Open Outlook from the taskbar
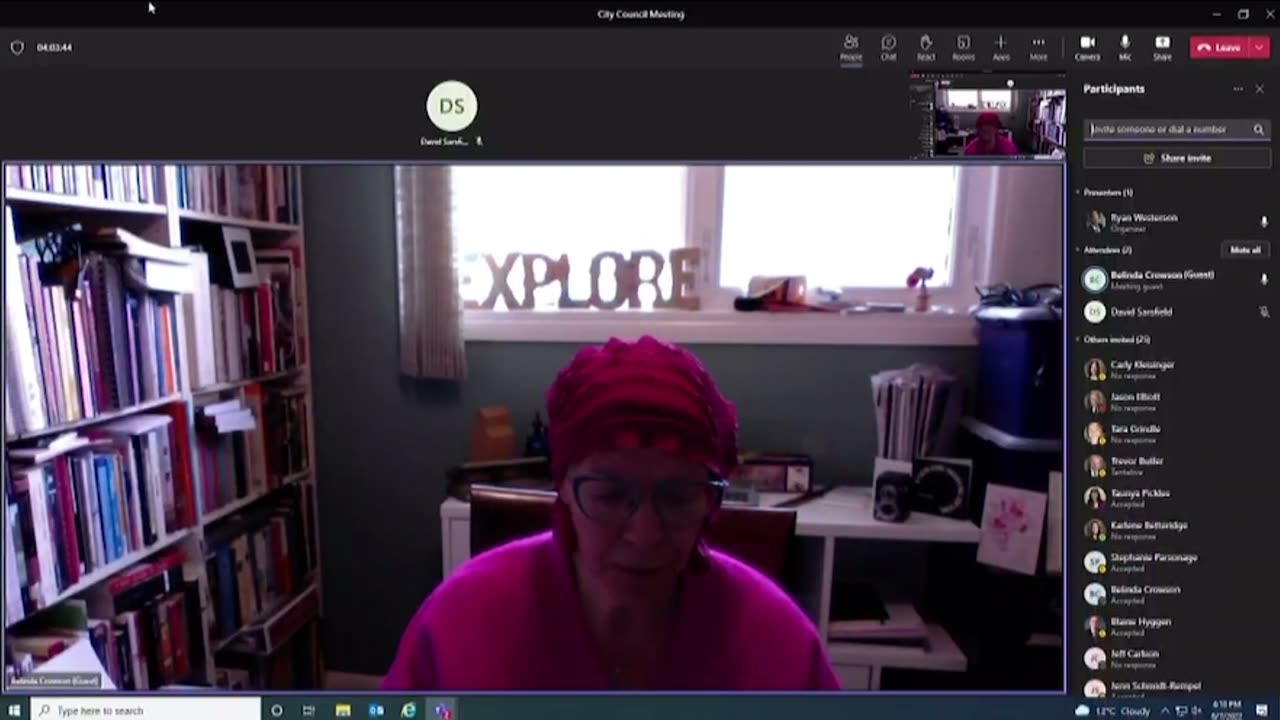Screen dimensions: 1280x720 (376, 710)
